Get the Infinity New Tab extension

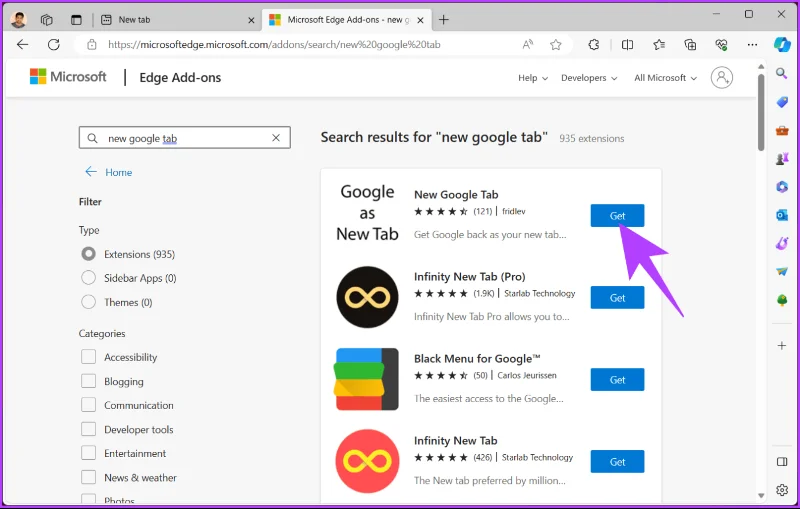click(x=617, y=462)
